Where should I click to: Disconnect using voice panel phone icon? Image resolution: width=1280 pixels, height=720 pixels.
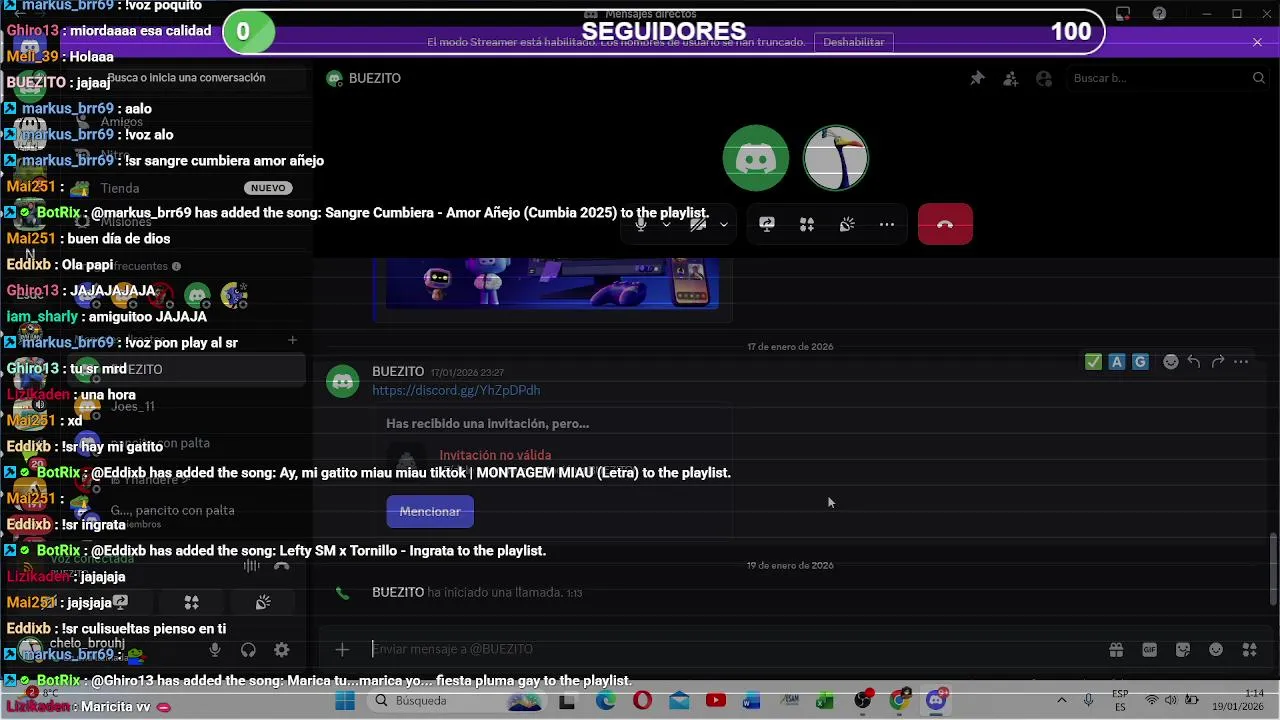coord(282,566)
